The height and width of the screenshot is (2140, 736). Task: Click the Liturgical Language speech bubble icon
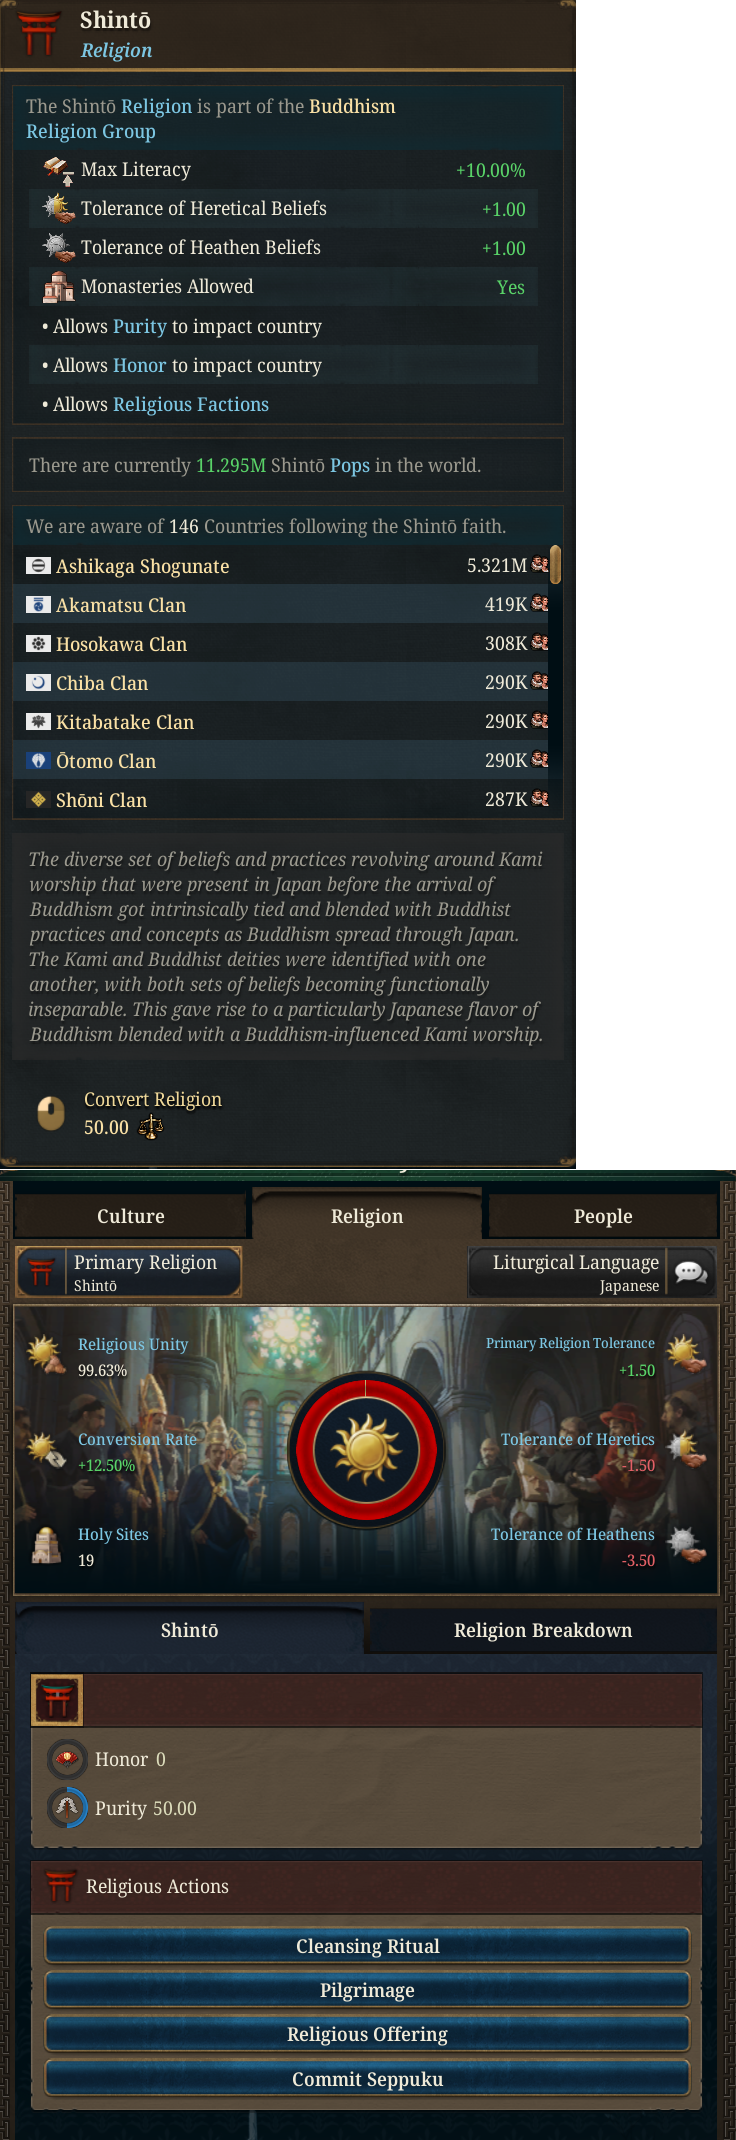pyautogui.click(x=691, y=1272)
